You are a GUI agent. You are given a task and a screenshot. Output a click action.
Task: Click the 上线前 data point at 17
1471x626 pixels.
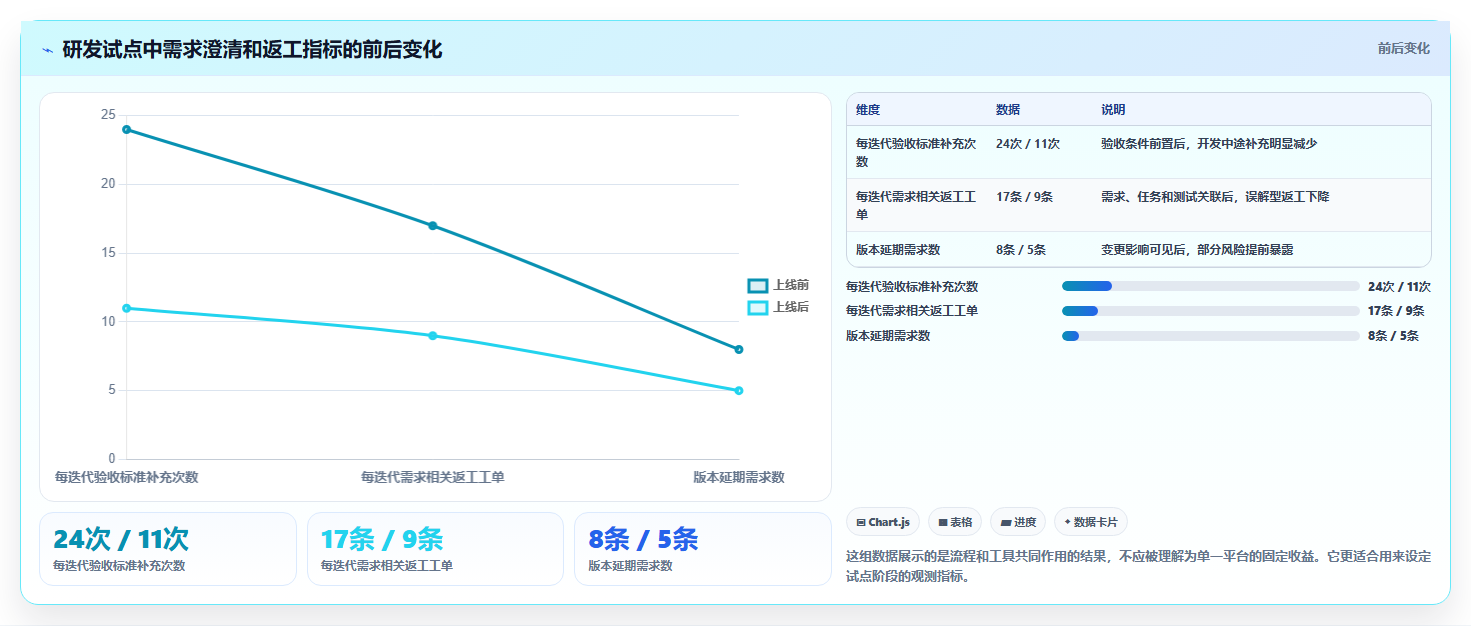click(433, 226)
